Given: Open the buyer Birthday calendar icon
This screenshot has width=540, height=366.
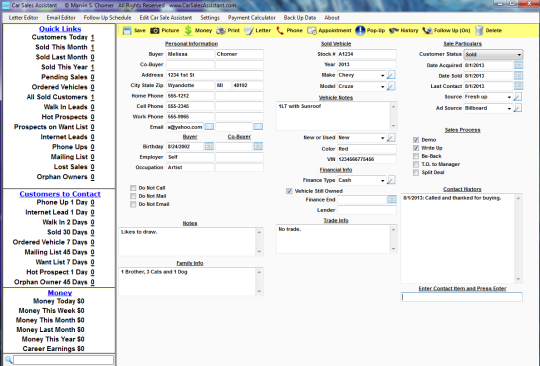Looking at the screenshot, I should (x=209, y=146).
